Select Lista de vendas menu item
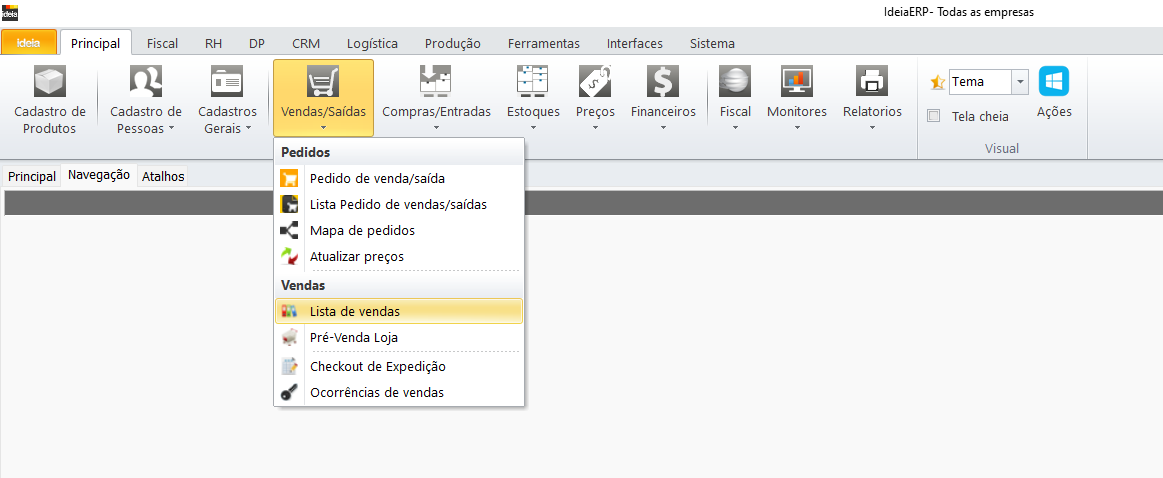The width and height of the screenshot is (1163, 478). (x=354, y=311)
